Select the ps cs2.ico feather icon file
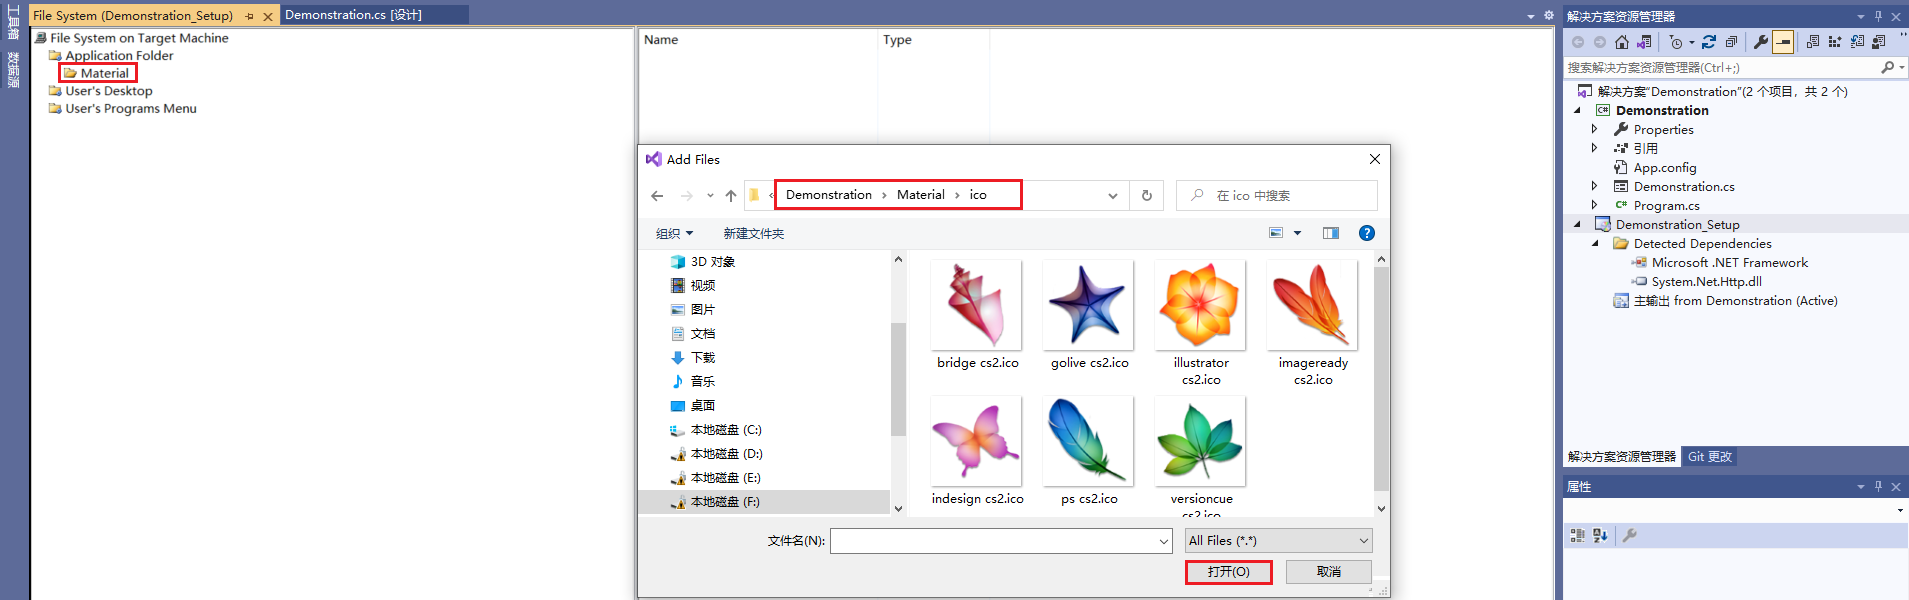The image size is (1909, 600). point(1089,452)
